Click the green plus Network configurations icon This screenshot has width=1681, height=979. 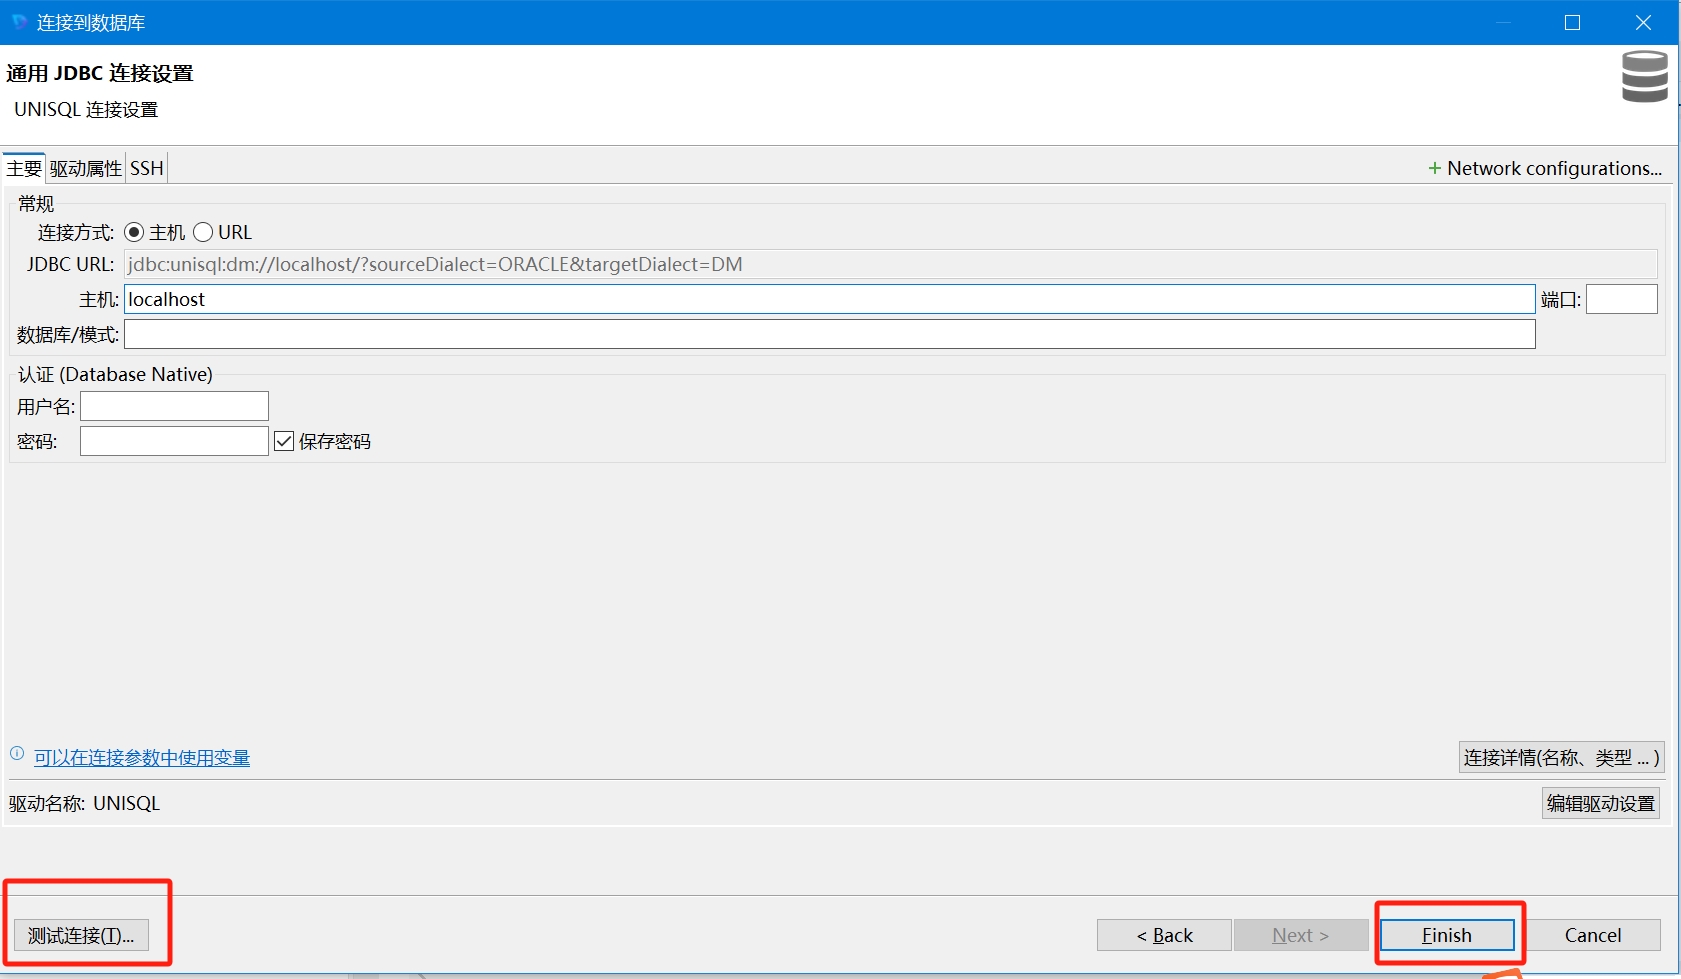[x=1435, y=168]
